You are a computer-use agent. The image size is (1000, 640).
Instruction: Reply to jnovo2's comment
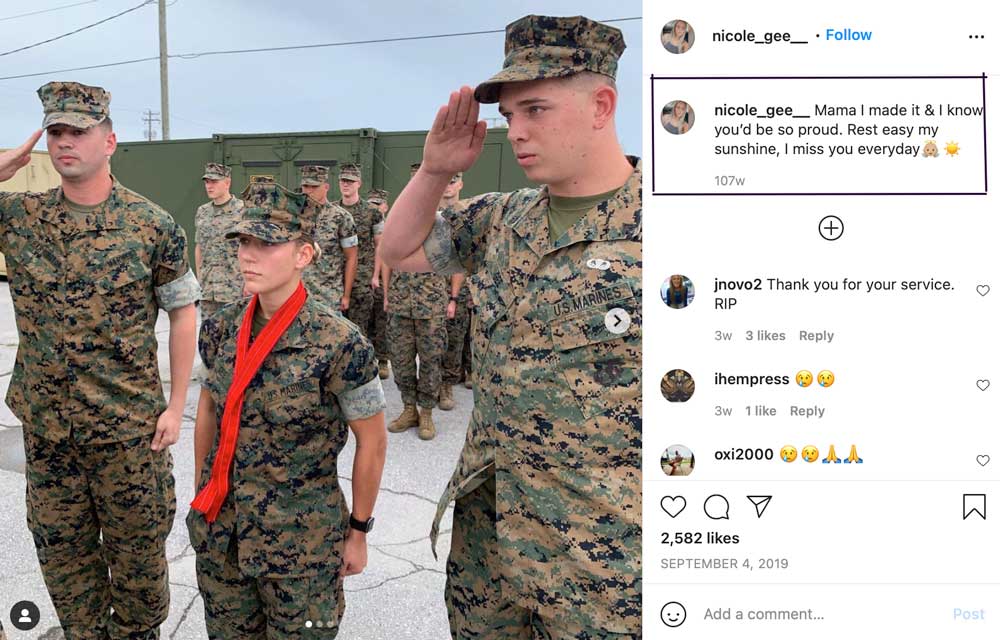pyautogui.click(x=816, y=336)
